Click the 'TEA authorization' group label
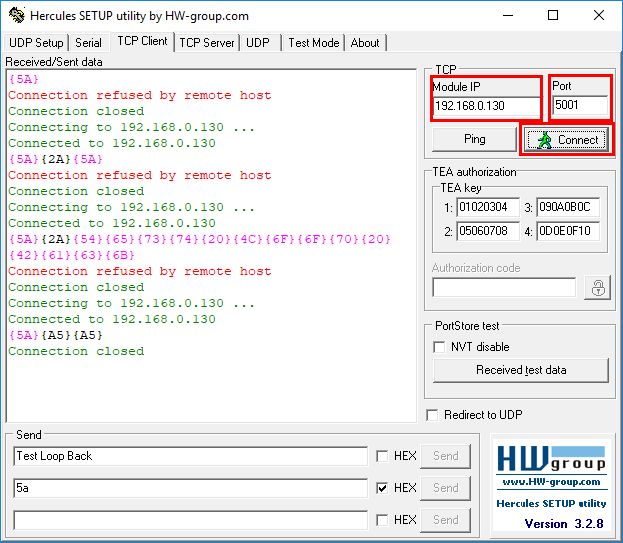 pyautogui.click(x=474, y=172)
